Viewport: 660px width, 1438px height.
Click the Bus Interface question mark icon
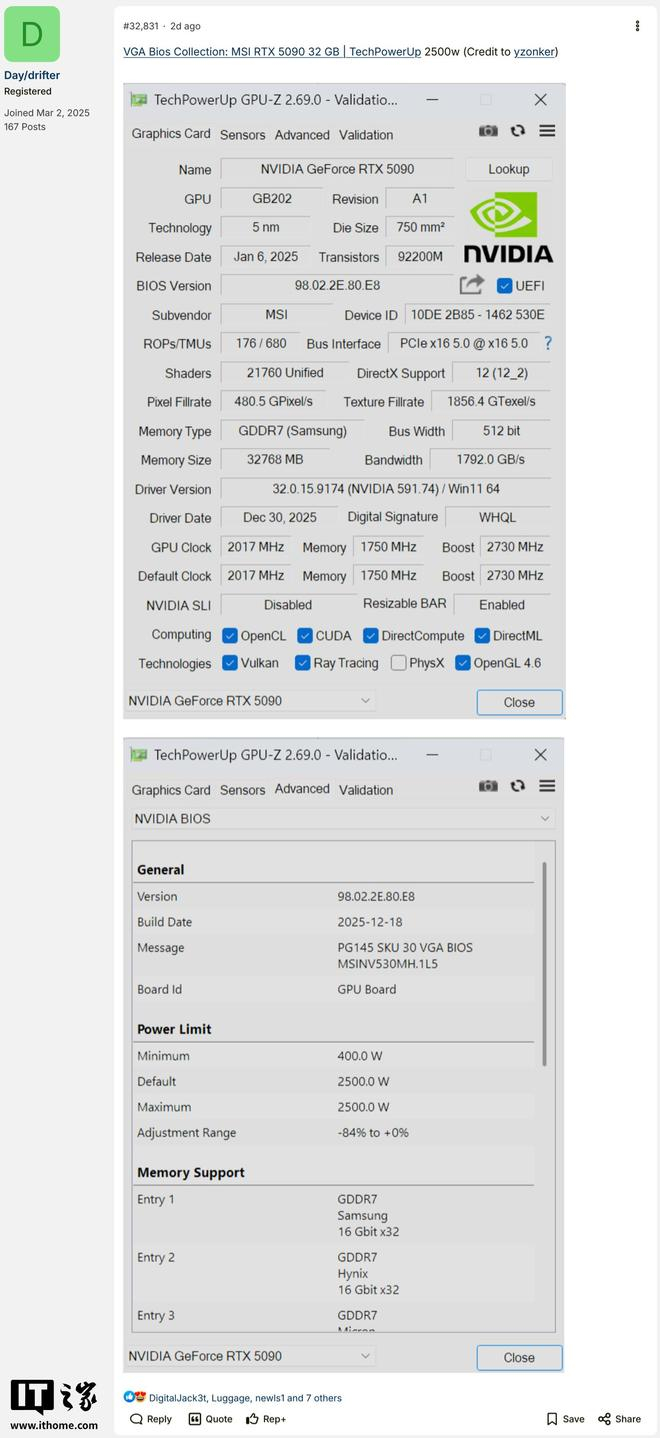(548, 343)
